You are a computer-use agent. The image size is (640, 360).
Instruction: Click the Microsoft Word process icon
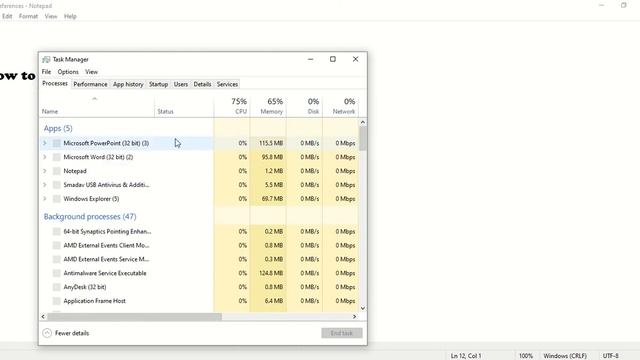pyautogui.click(x=57, y=157)
